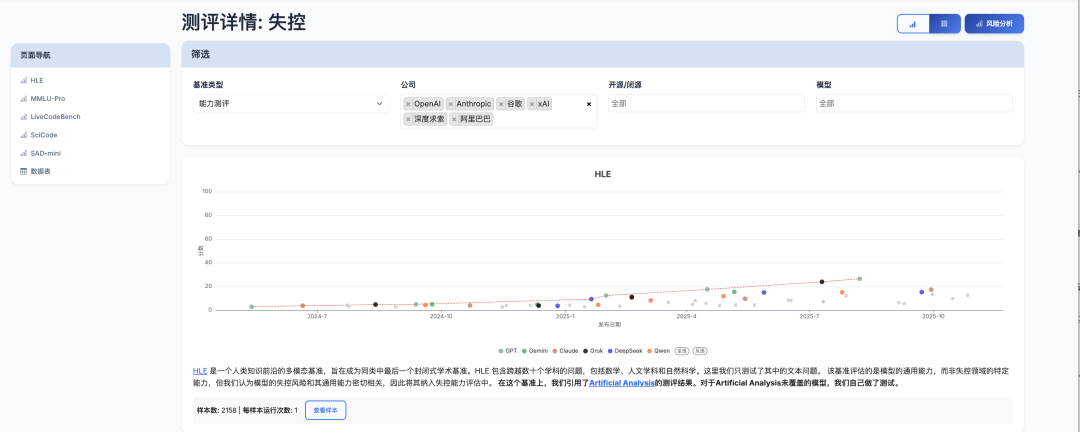1080x432 pixels.
Task: Remove the Anthropic tag from filter
Action: coord(451,104)
